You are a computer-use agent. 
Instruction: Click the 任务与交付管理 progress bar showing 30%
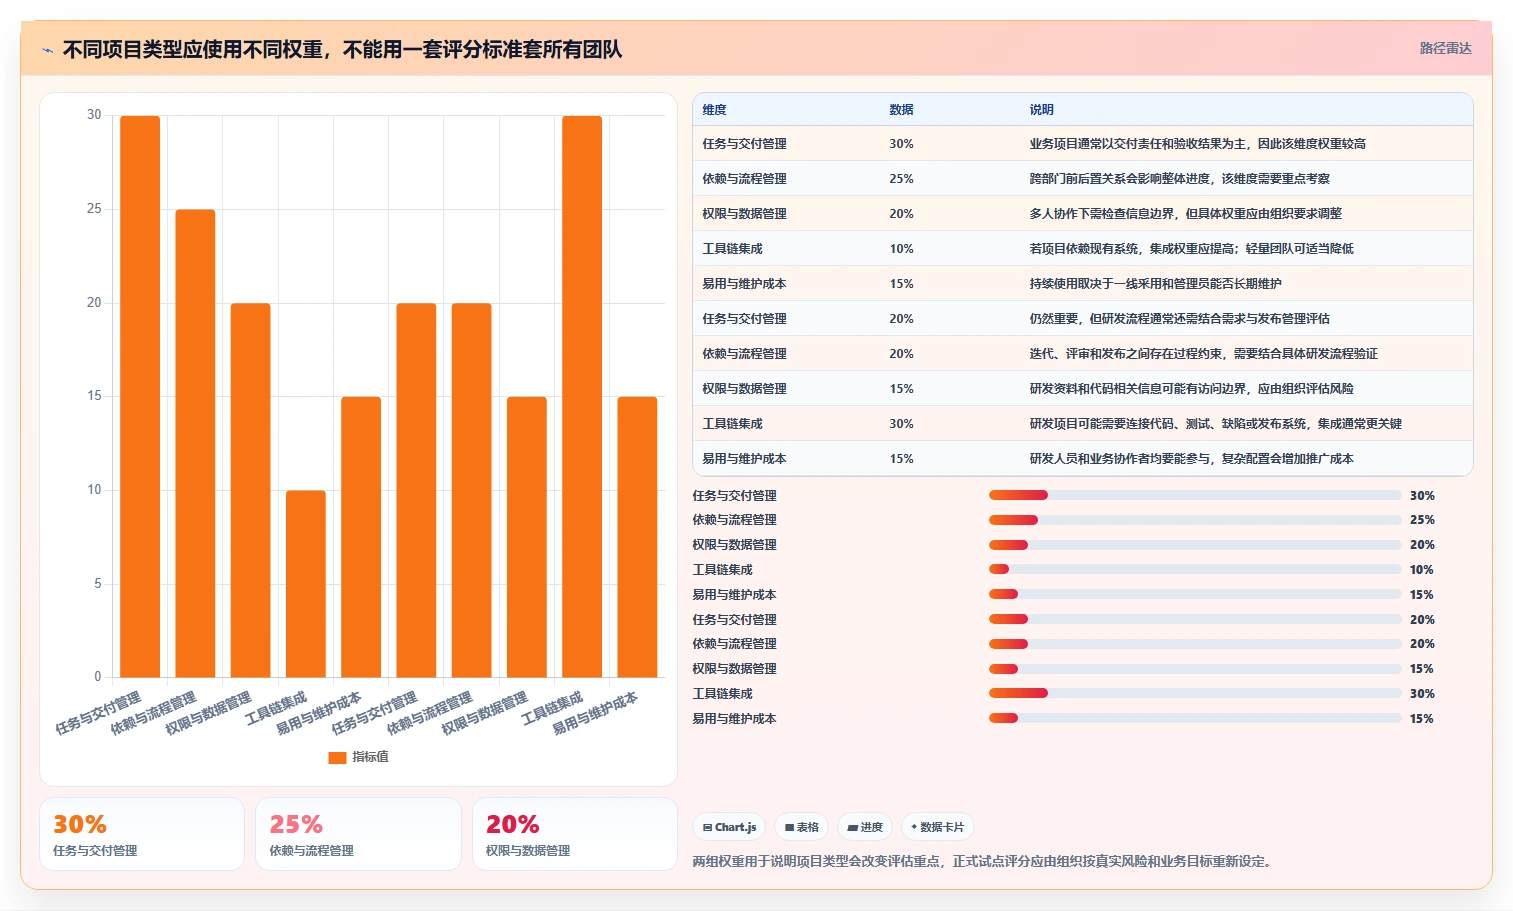pos(1195,495)
